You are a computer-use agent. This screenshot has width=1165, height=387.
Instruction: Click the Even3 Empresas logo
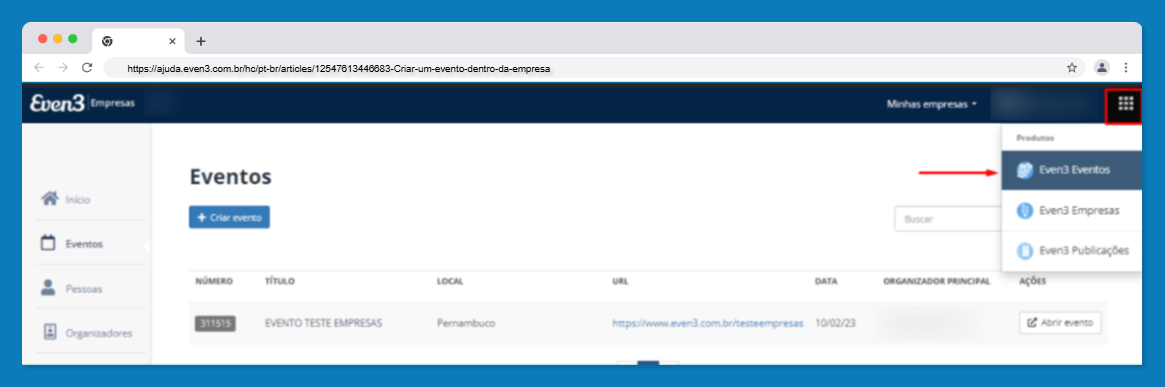[x=82, y=103]
